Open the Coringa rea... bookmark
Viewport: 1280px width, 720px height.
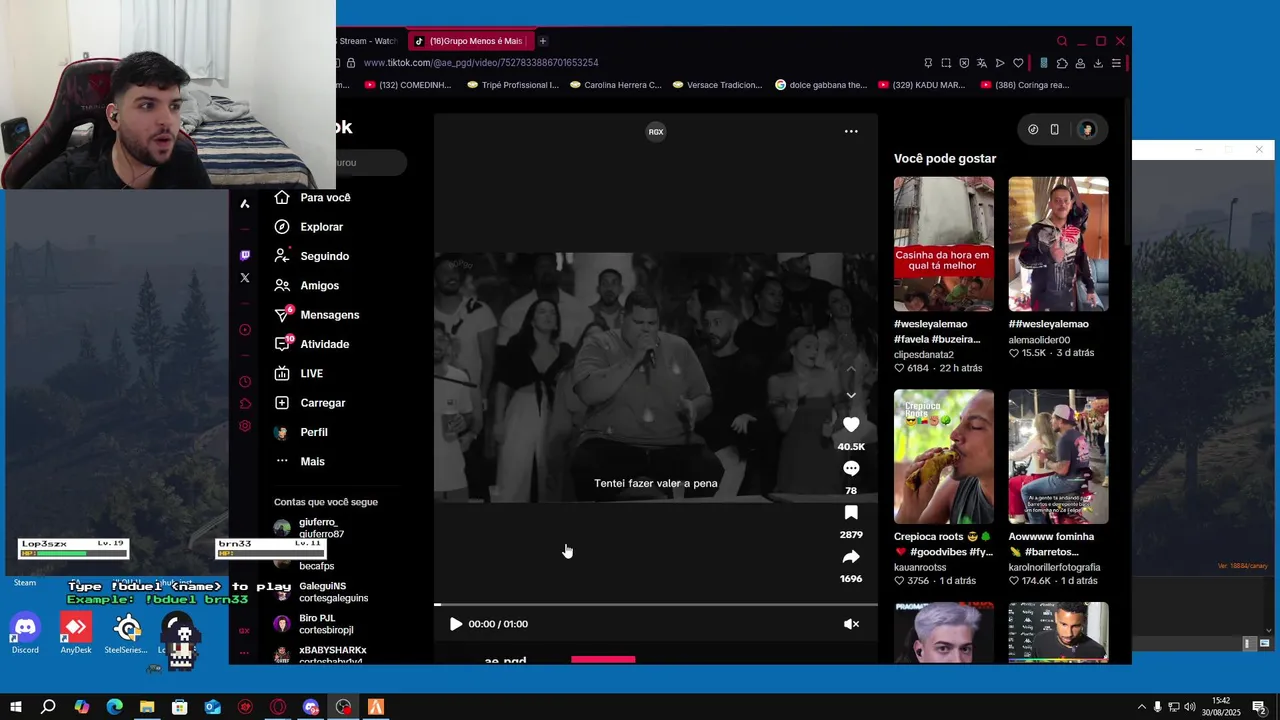pyautogui.click(x=1025, y=85)
